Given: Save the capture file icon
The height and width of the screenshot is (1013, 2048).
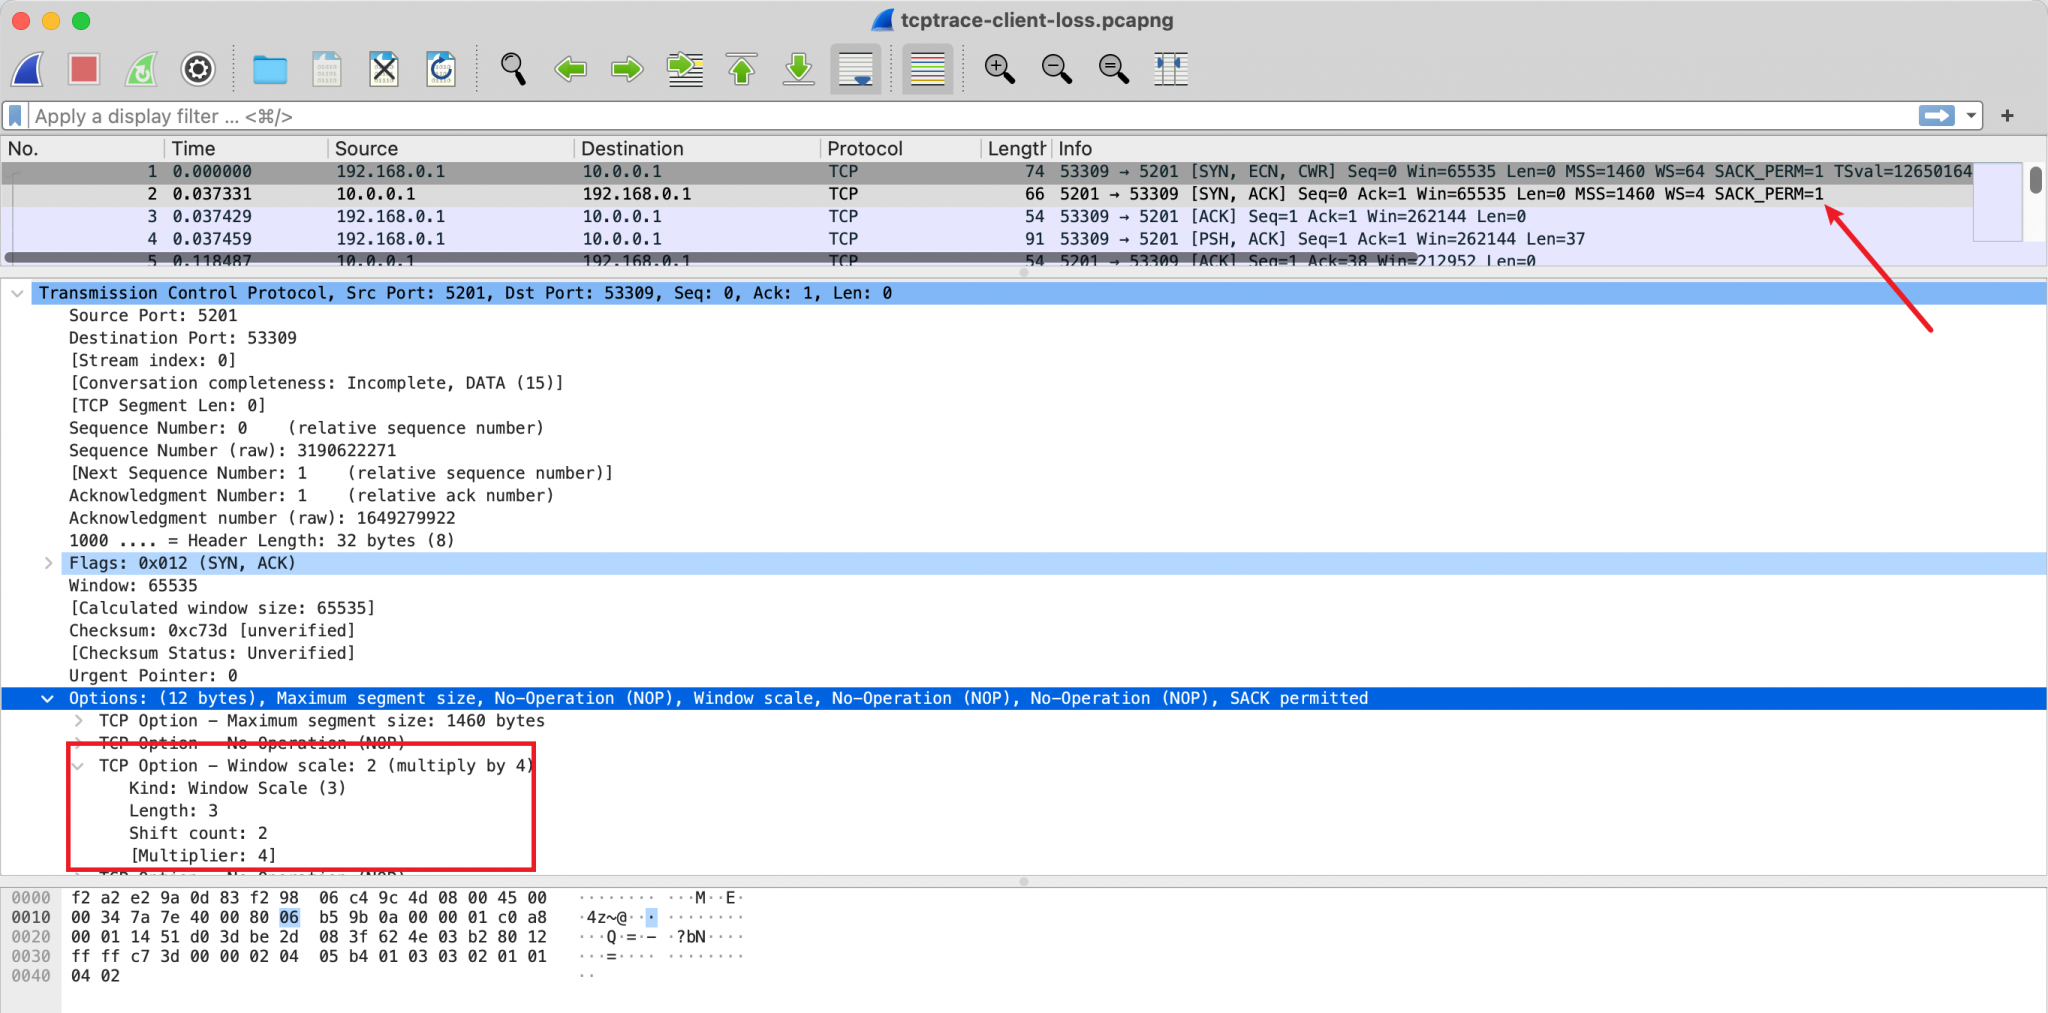Looking at the screenshot, I should point(327,69).
